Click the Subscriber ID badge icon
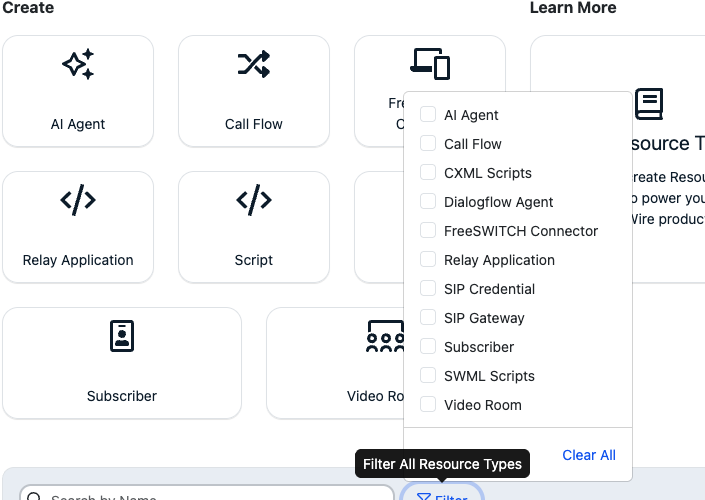This screenshot has width=705, height=500. coord(121,336)
